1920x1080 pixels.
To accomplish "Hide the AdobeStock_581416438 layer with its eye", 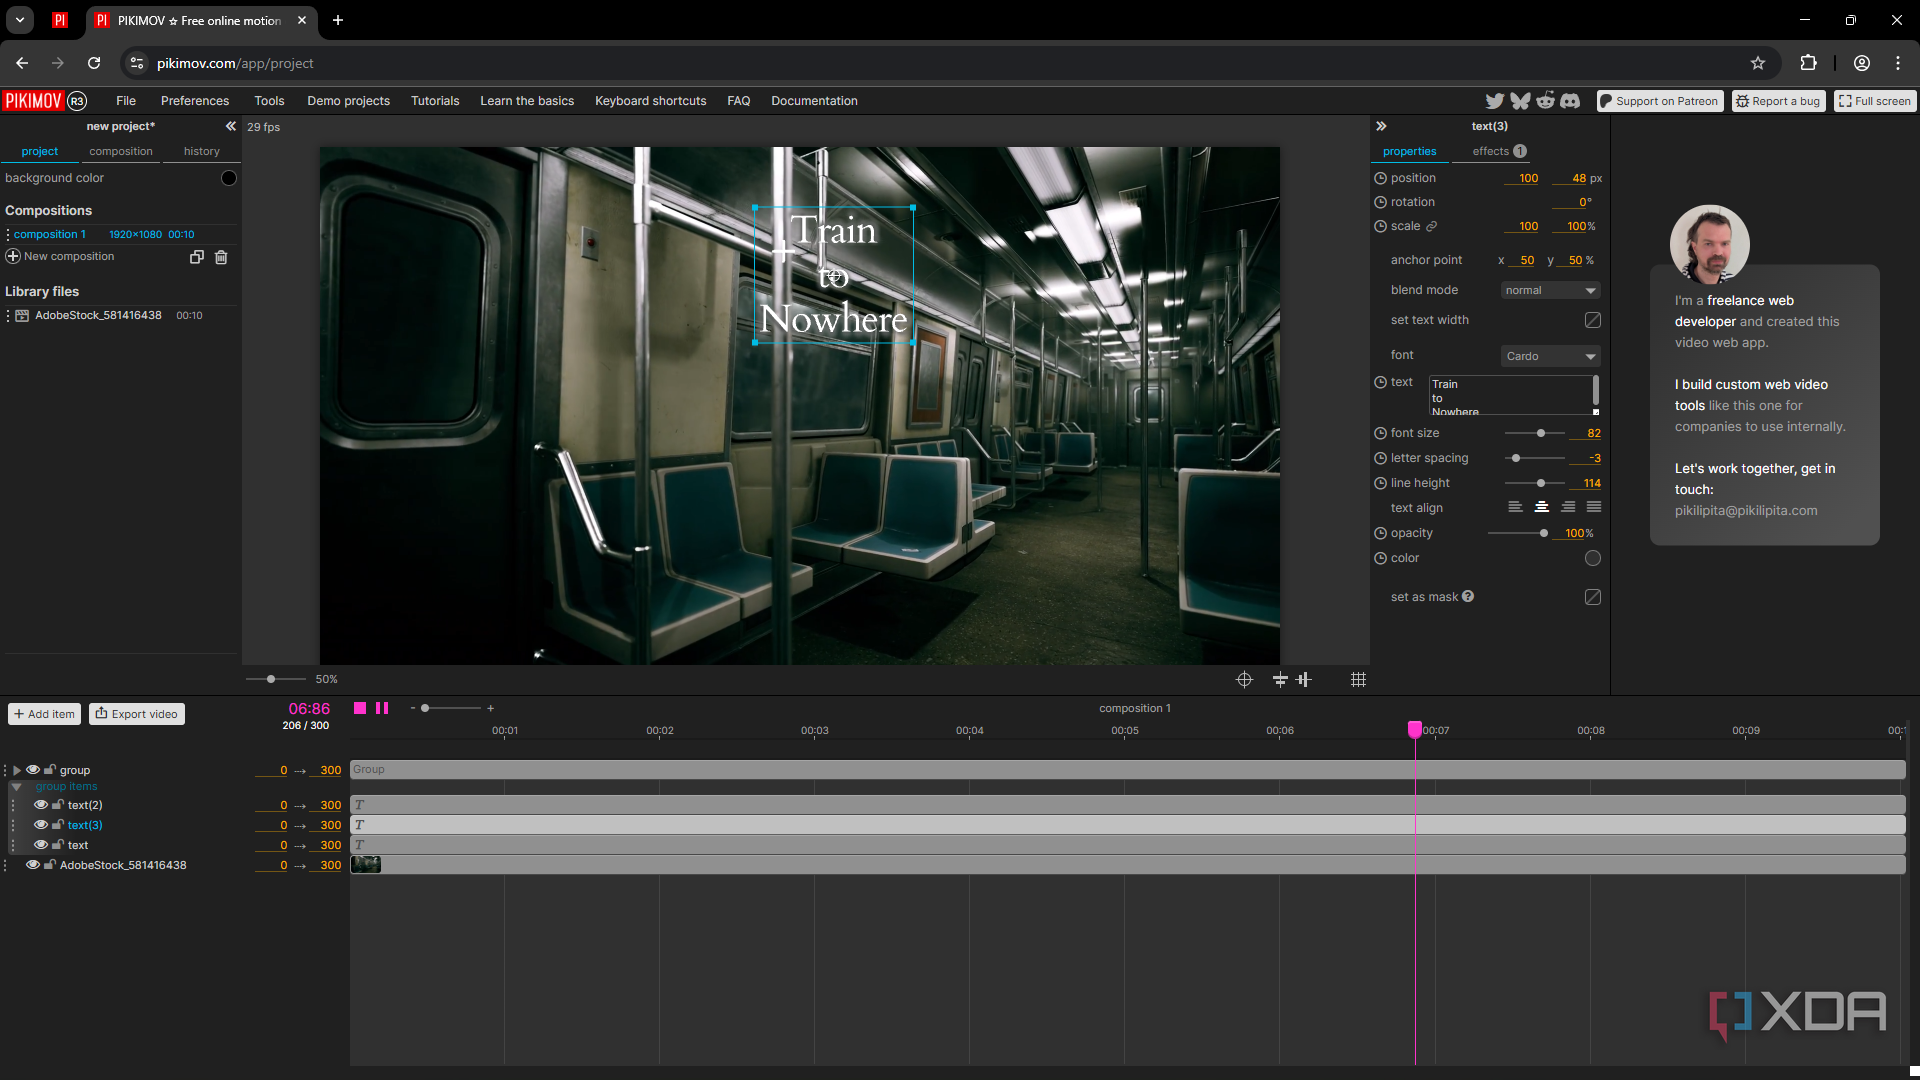I will [33, 865].
